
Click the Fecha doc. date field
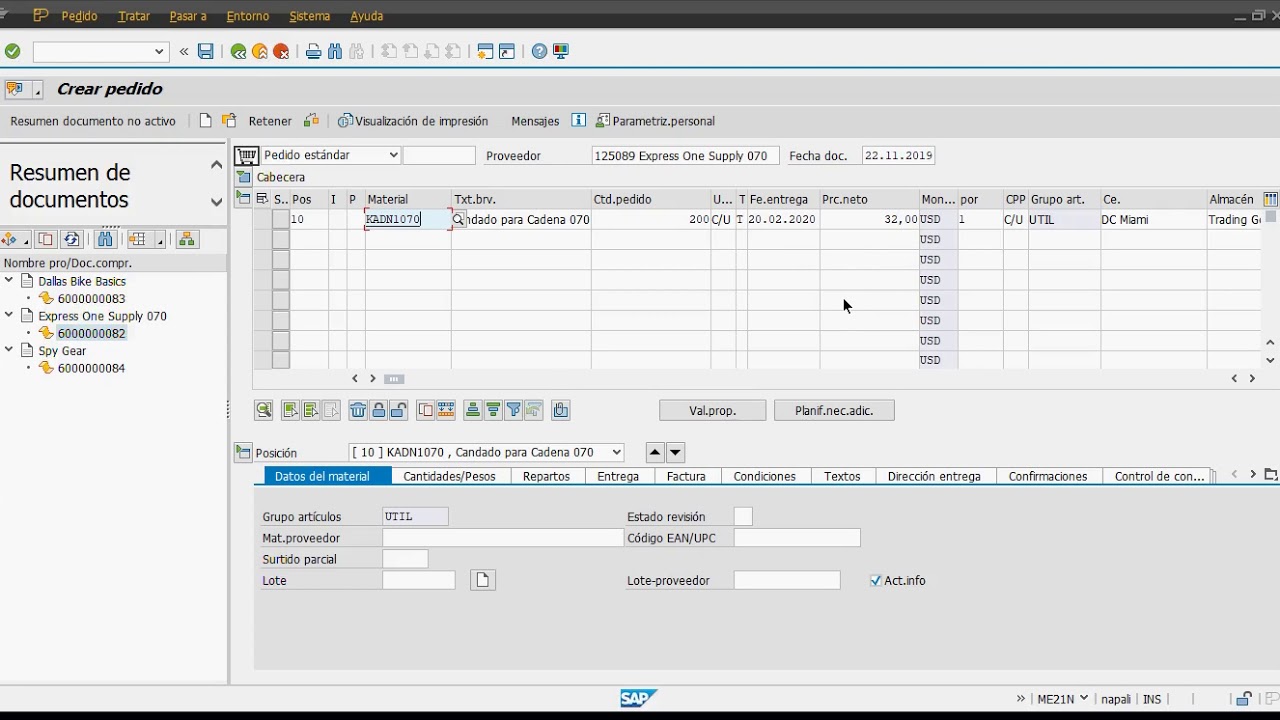(898, 155)
